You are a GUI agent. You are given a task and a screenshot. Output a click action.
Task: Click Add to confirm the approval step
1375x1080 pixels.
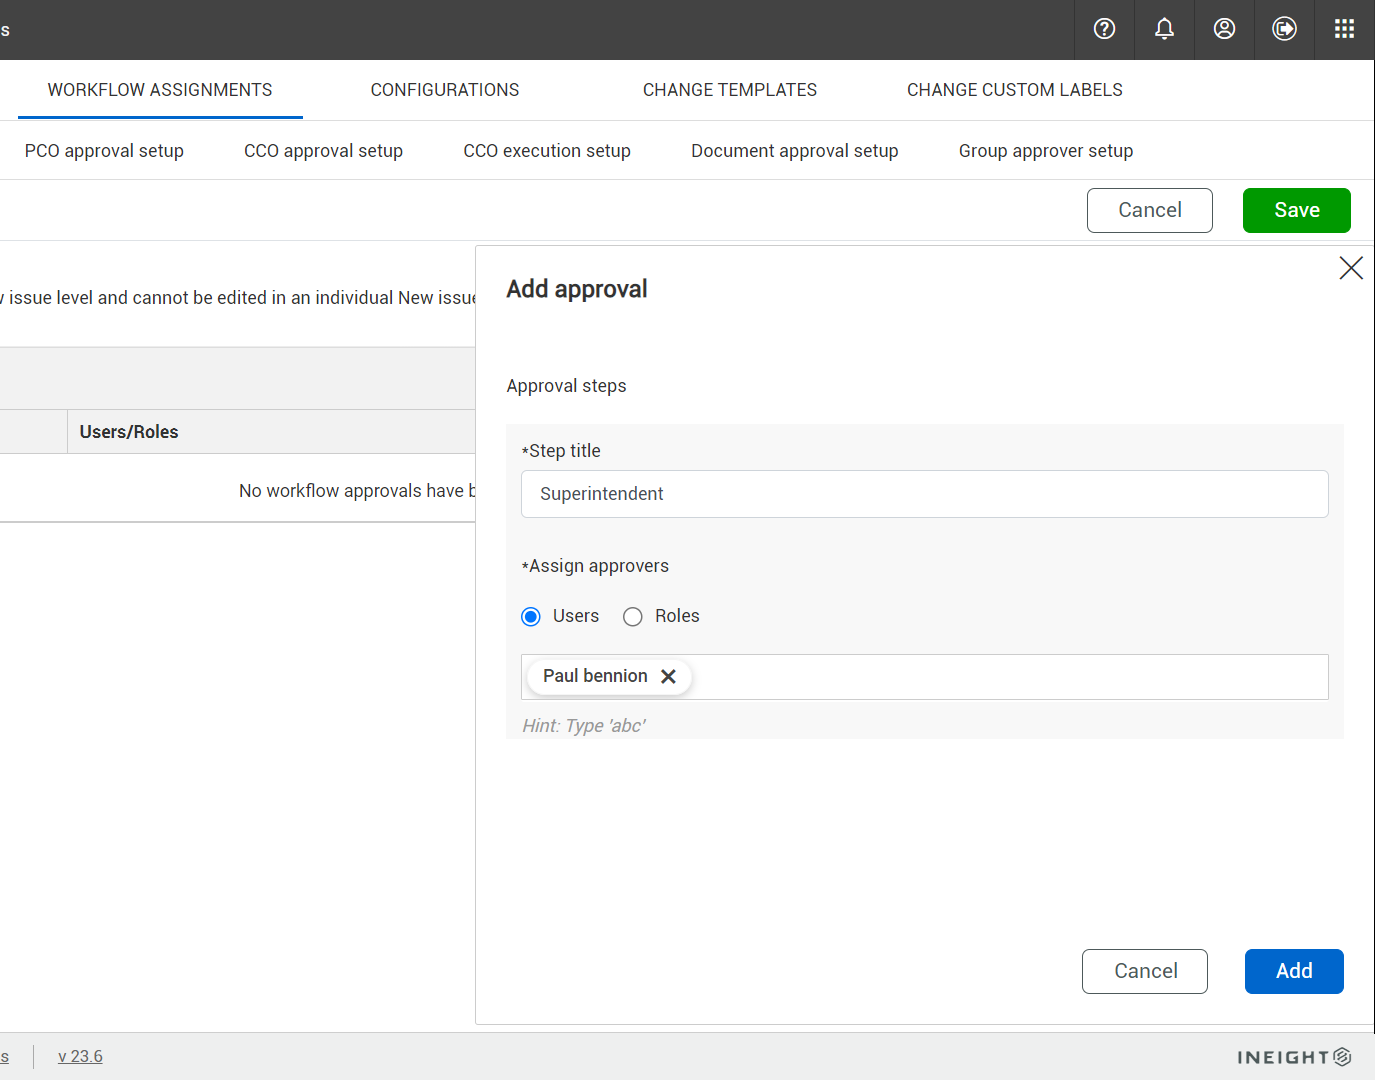point(1293,971)
